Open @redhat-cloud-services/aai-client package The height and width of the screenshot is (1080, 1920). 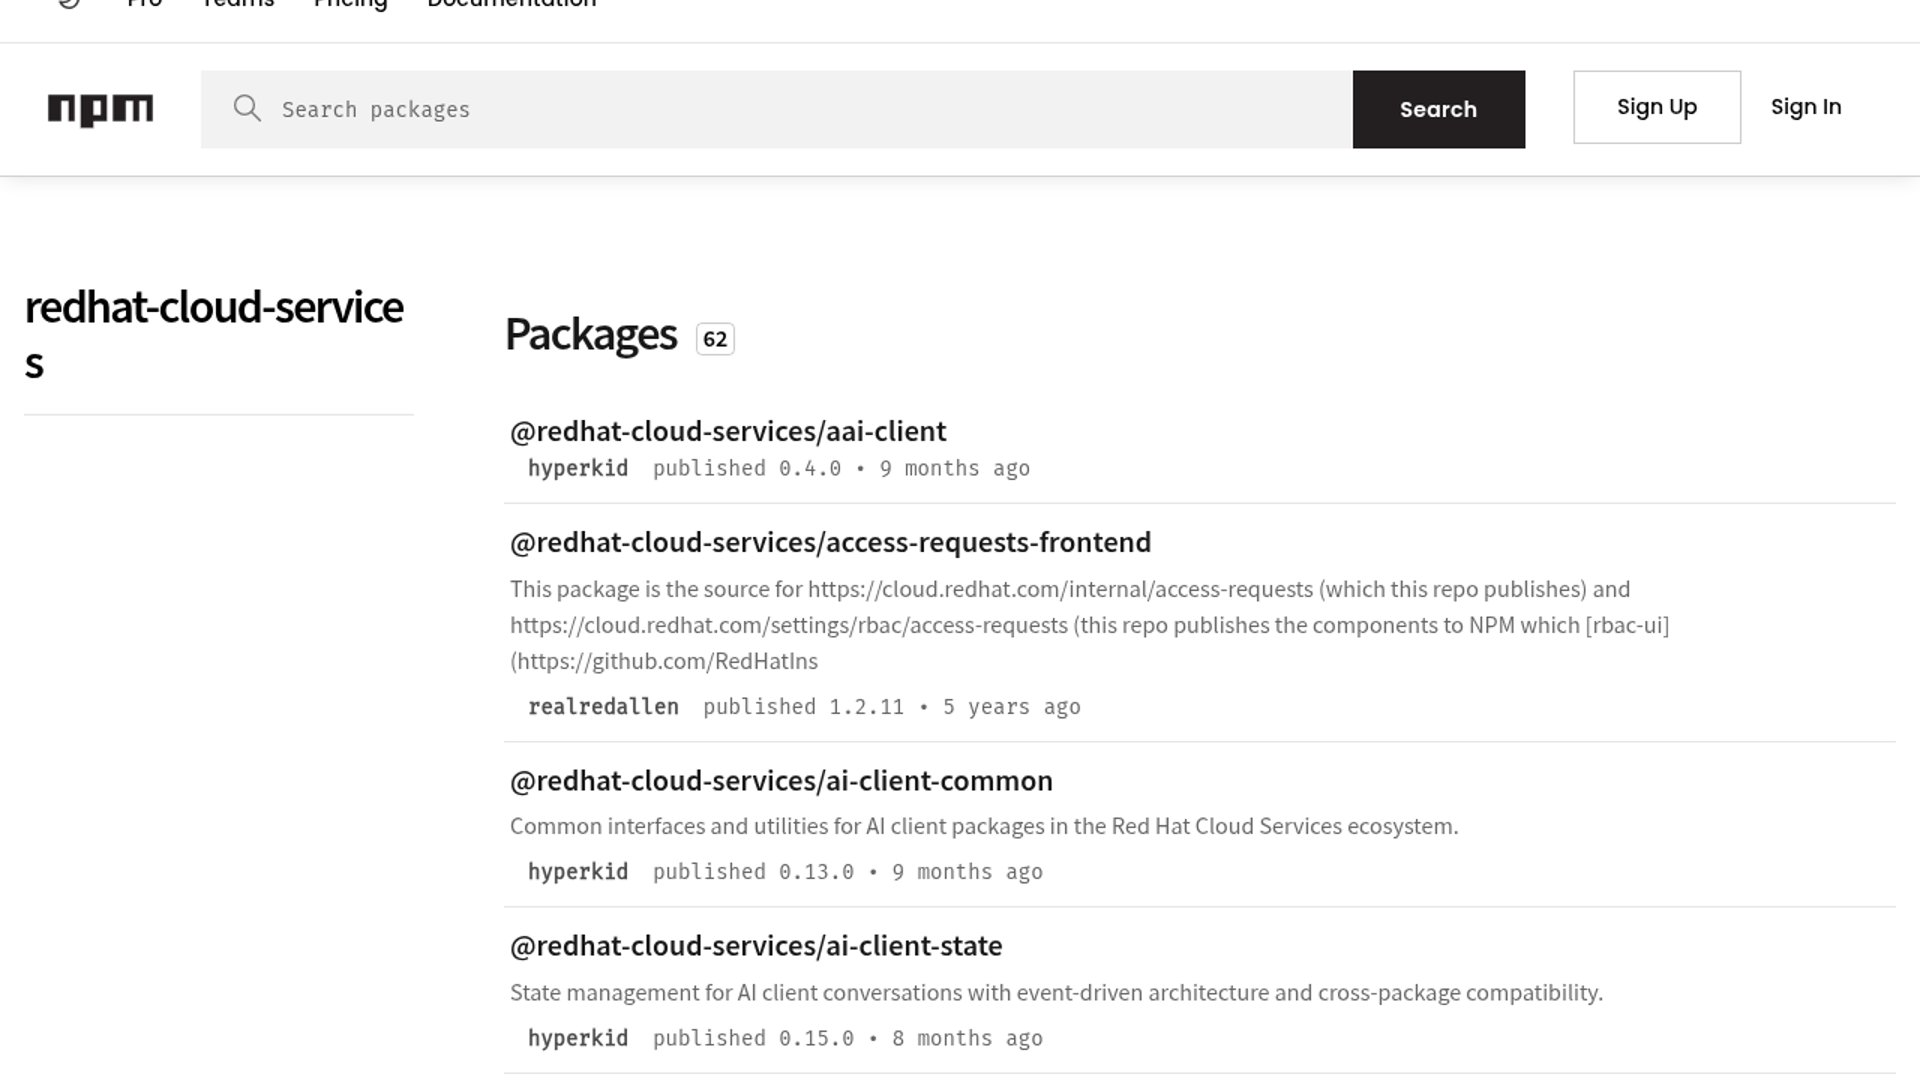point(728,431)
